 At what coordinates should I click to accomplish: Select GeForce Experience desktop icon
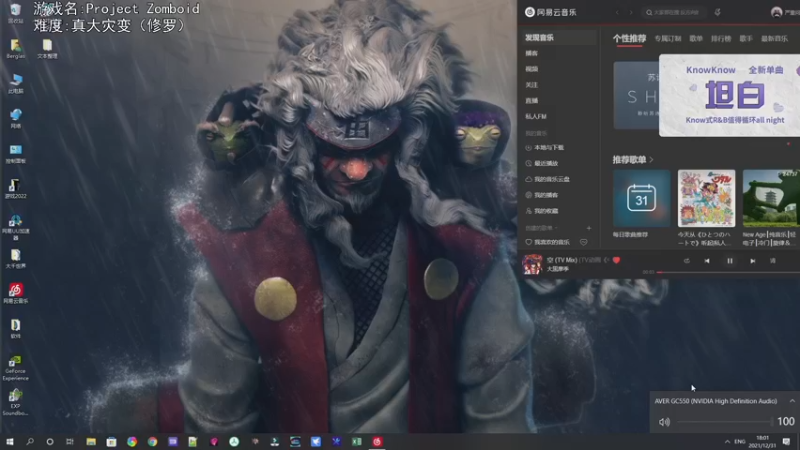pos(15,368)
